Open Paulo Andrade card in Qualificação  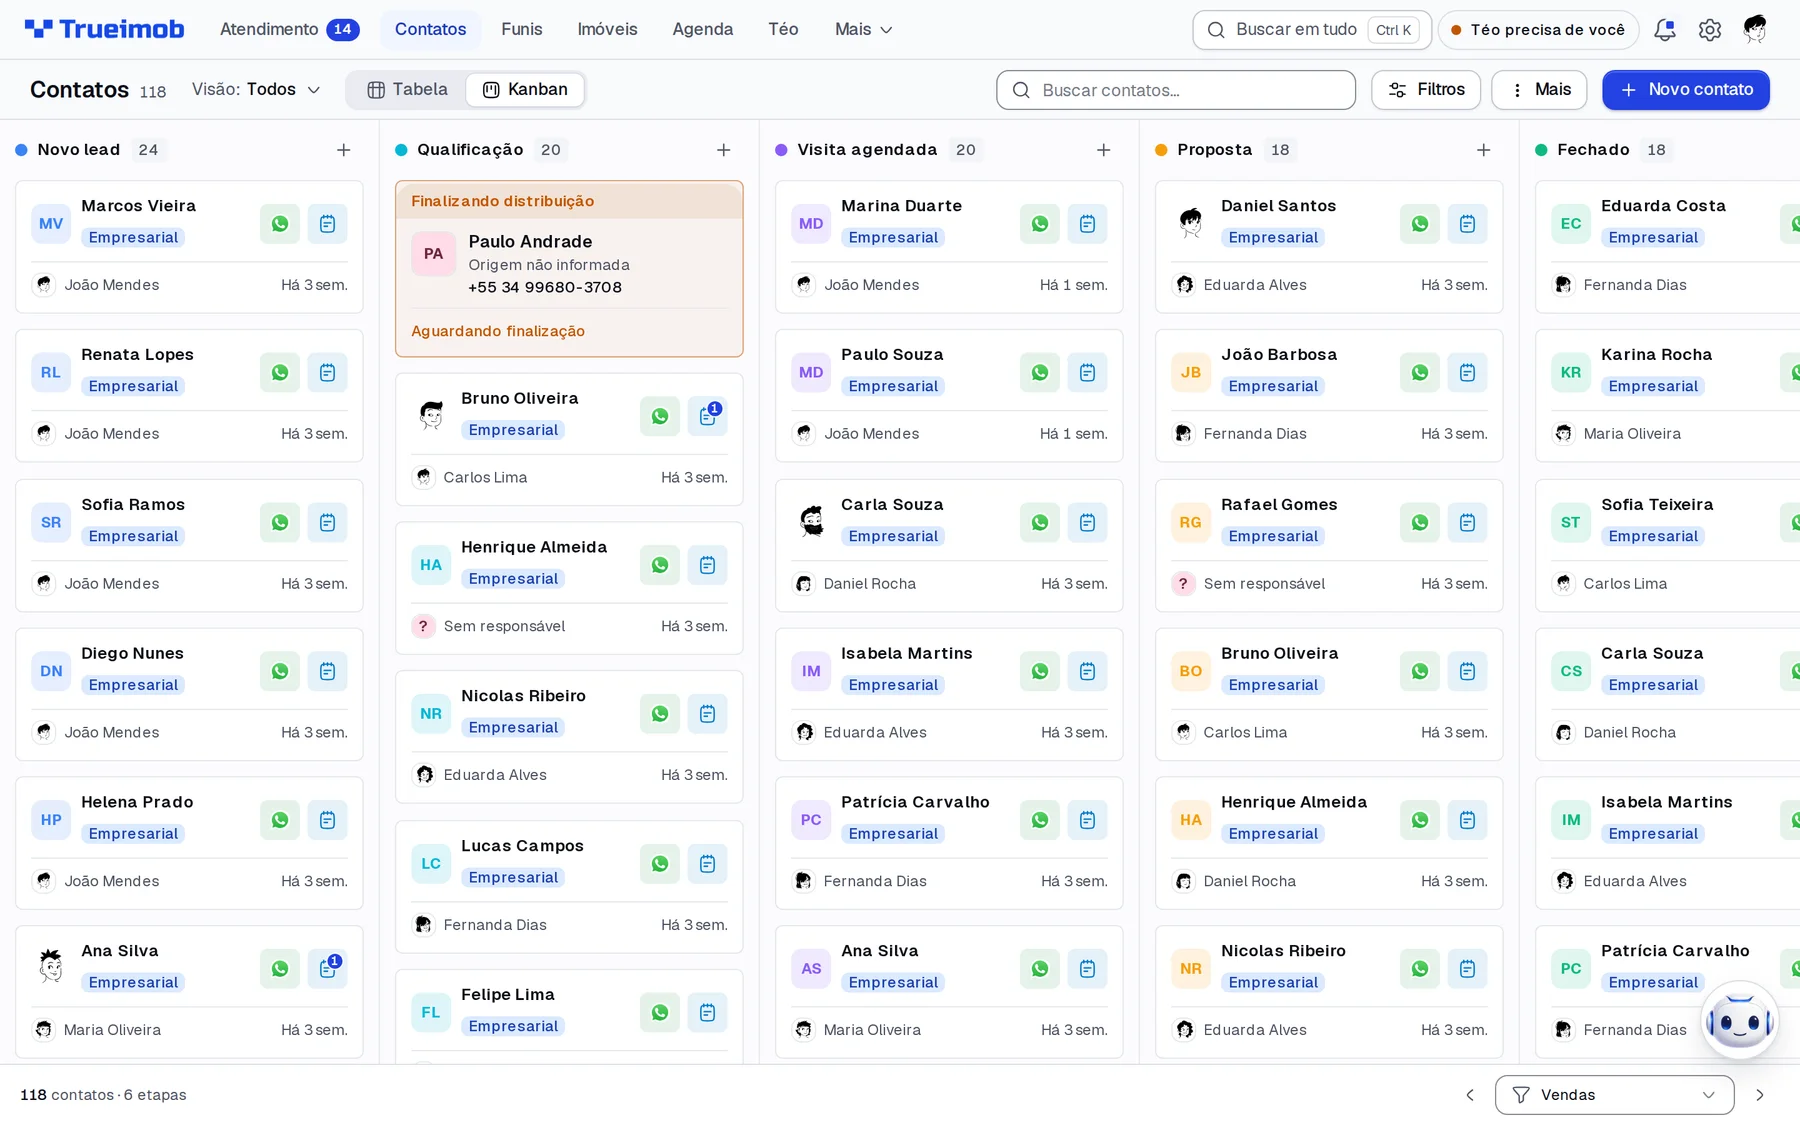point(569,269)
